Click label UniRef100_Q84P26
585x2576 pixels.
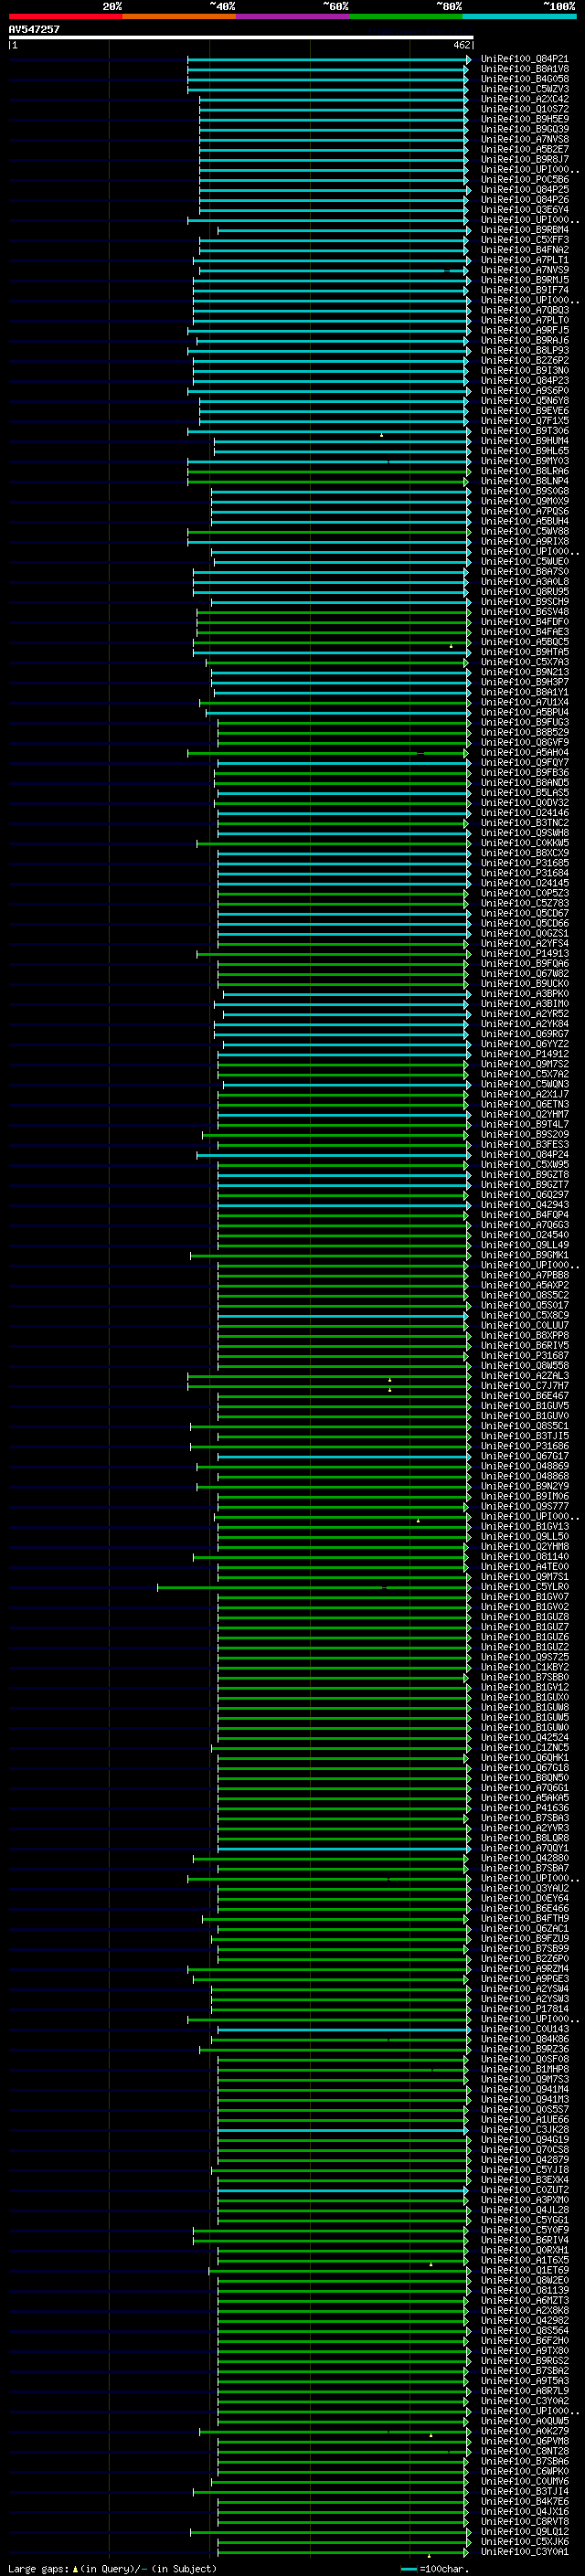[524, 200]
